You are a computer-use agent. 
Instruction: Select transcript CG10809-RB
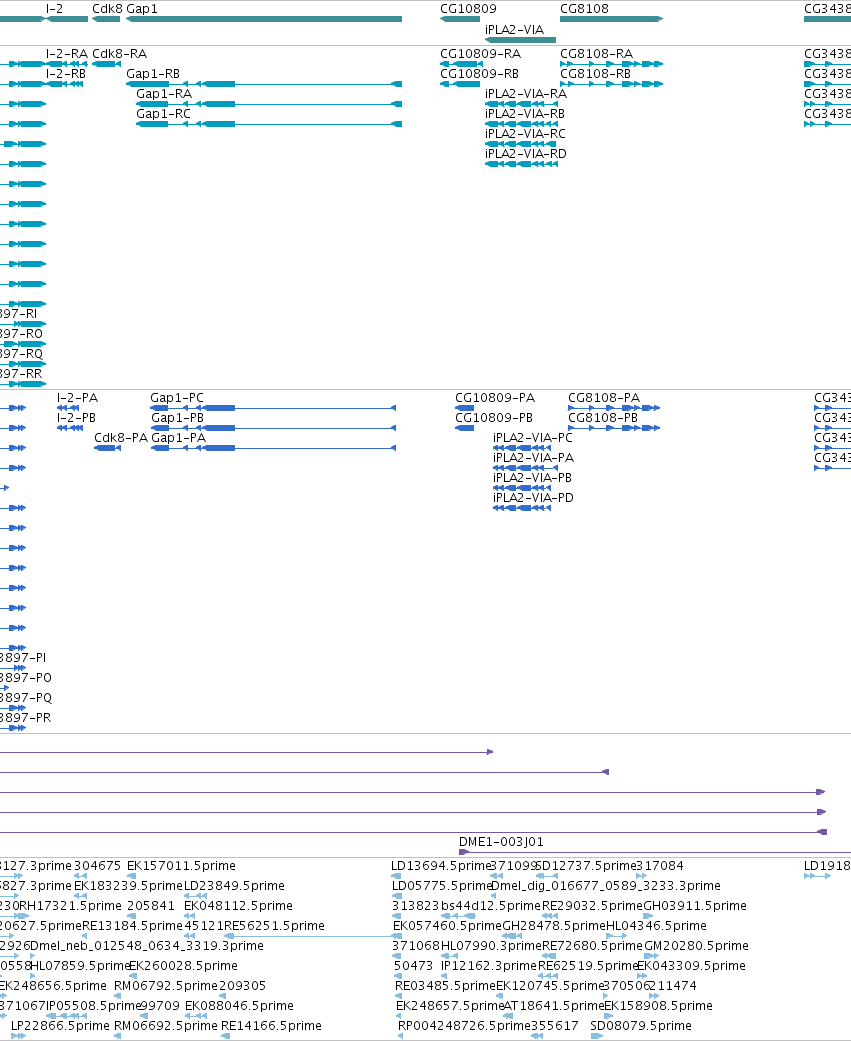click(459, 84)
